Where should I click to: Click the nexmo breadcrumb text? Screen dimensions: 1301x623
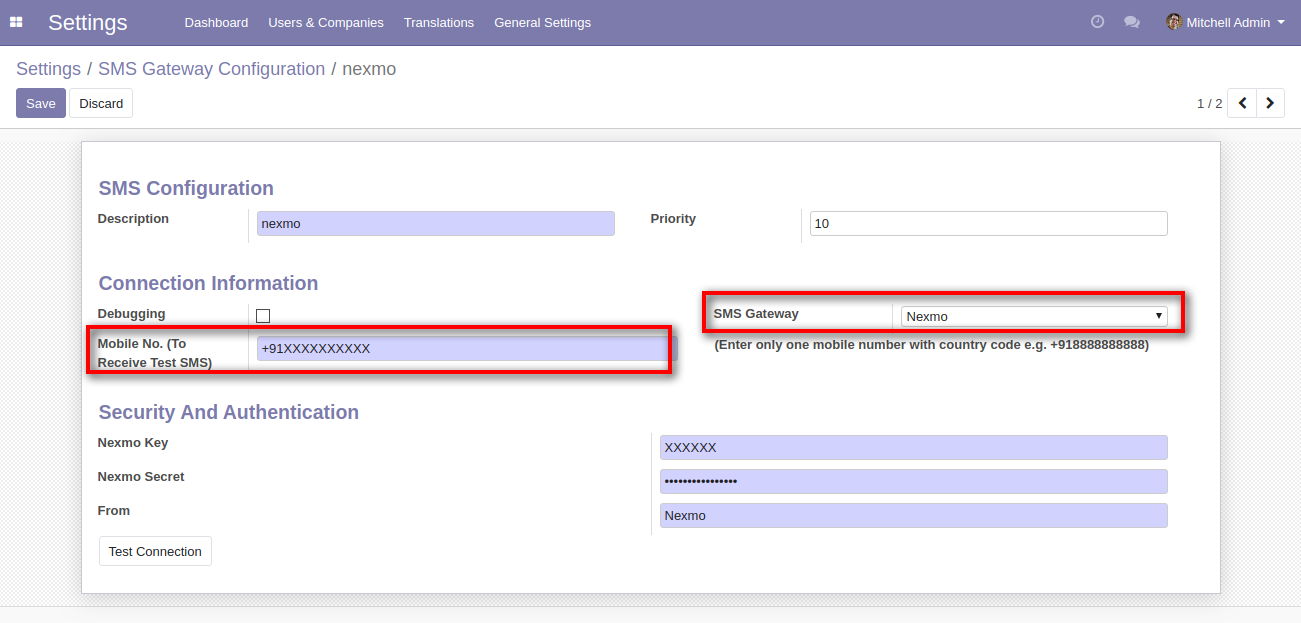(369, 69)
